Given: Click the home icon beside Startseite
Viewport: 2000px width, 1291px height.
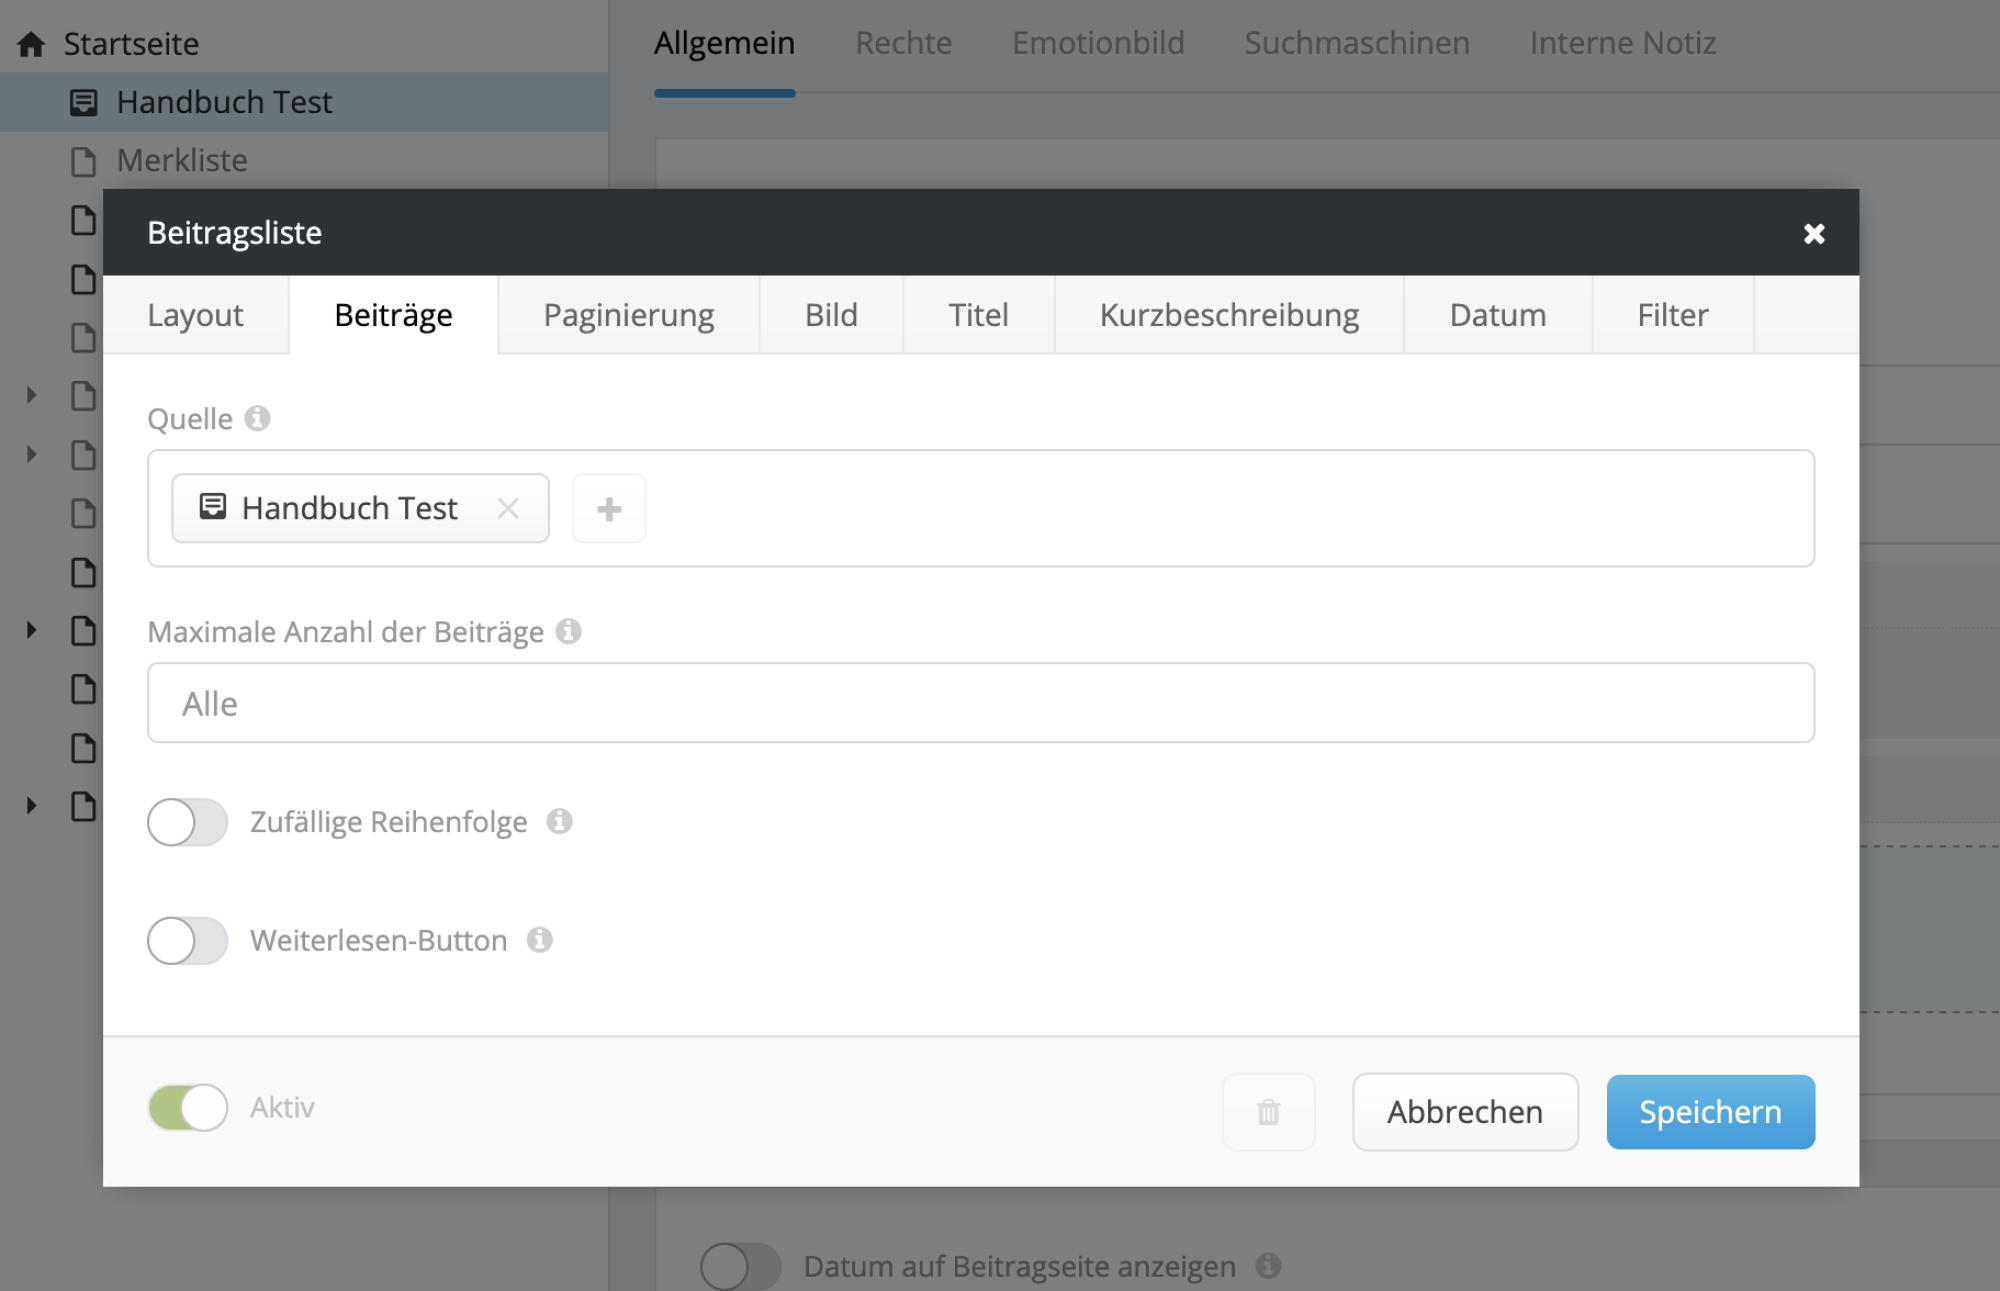Looking at the screenshot, I should (33, 43).
